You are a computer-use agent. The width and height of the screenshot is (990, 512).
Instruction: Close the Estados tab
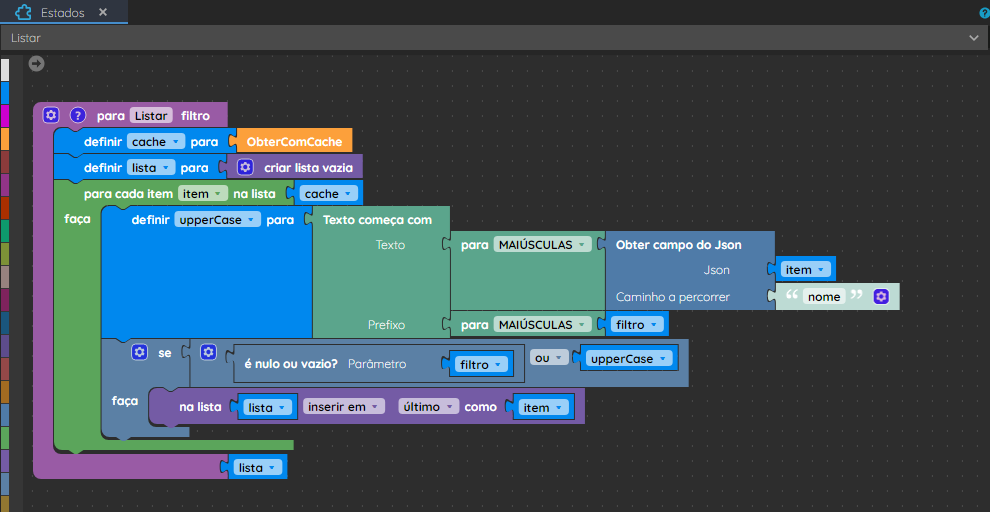(103, 12)
